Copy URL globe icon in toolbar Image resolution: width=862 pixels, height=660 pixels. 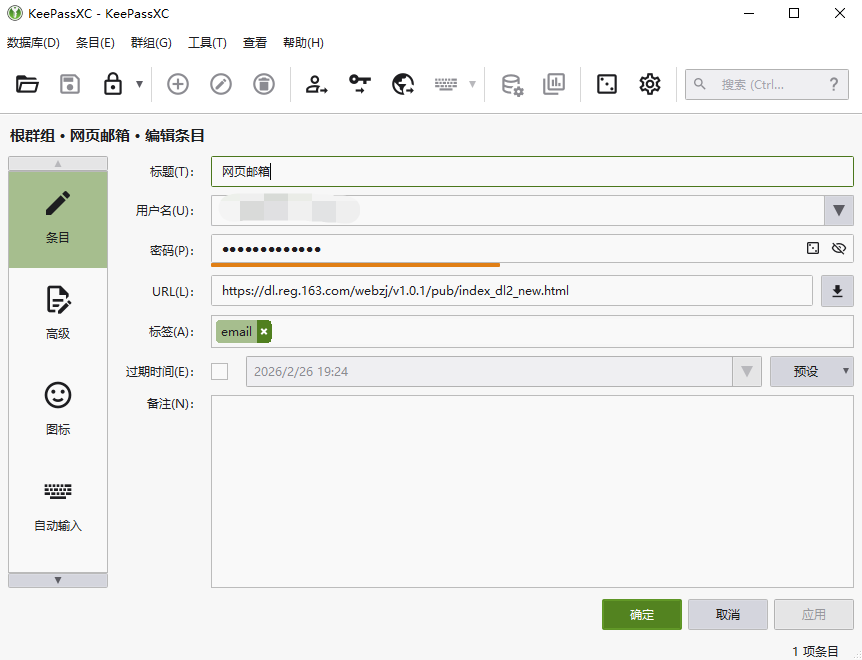(403, 84)
